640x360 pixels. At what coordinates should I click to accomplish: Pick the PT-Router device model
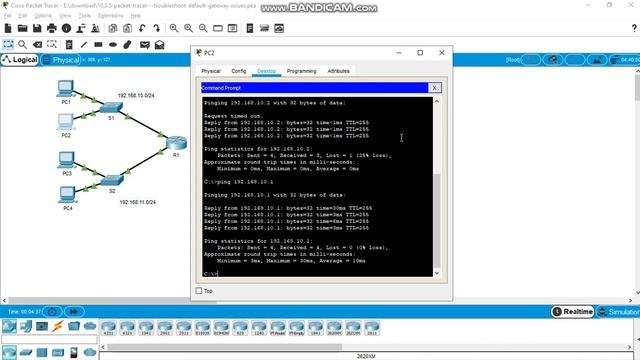[278, 328]
